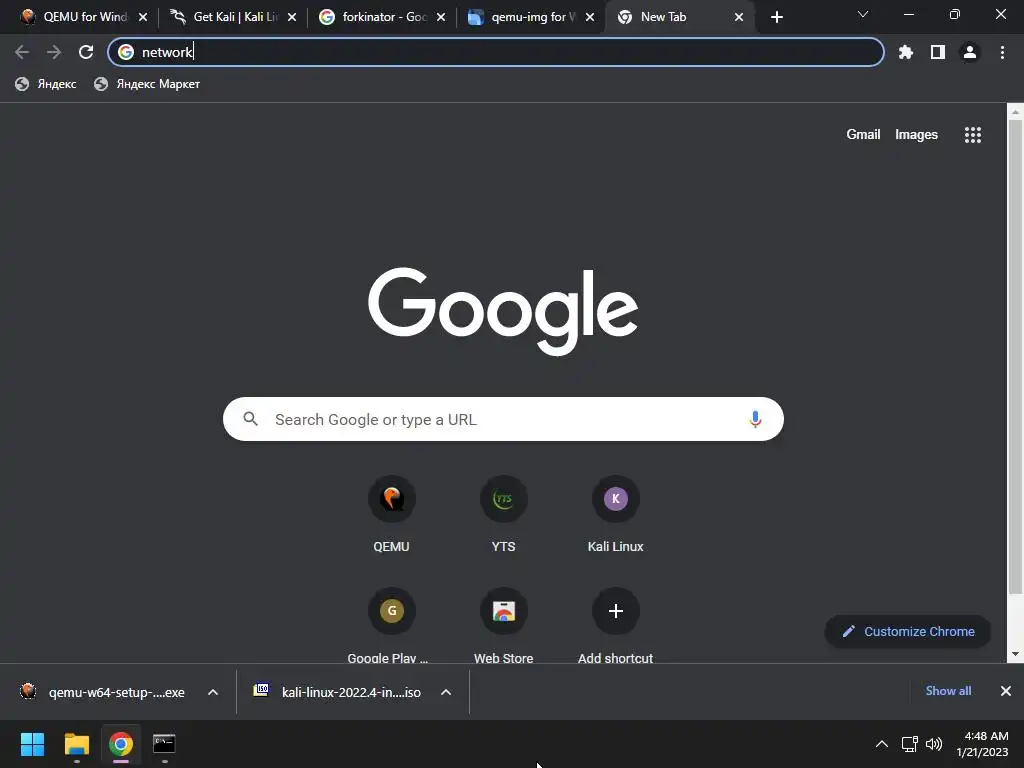Open Chrome's three-dot menu
Viewport: 1024px width, 768px height.
coord(1002,52)
